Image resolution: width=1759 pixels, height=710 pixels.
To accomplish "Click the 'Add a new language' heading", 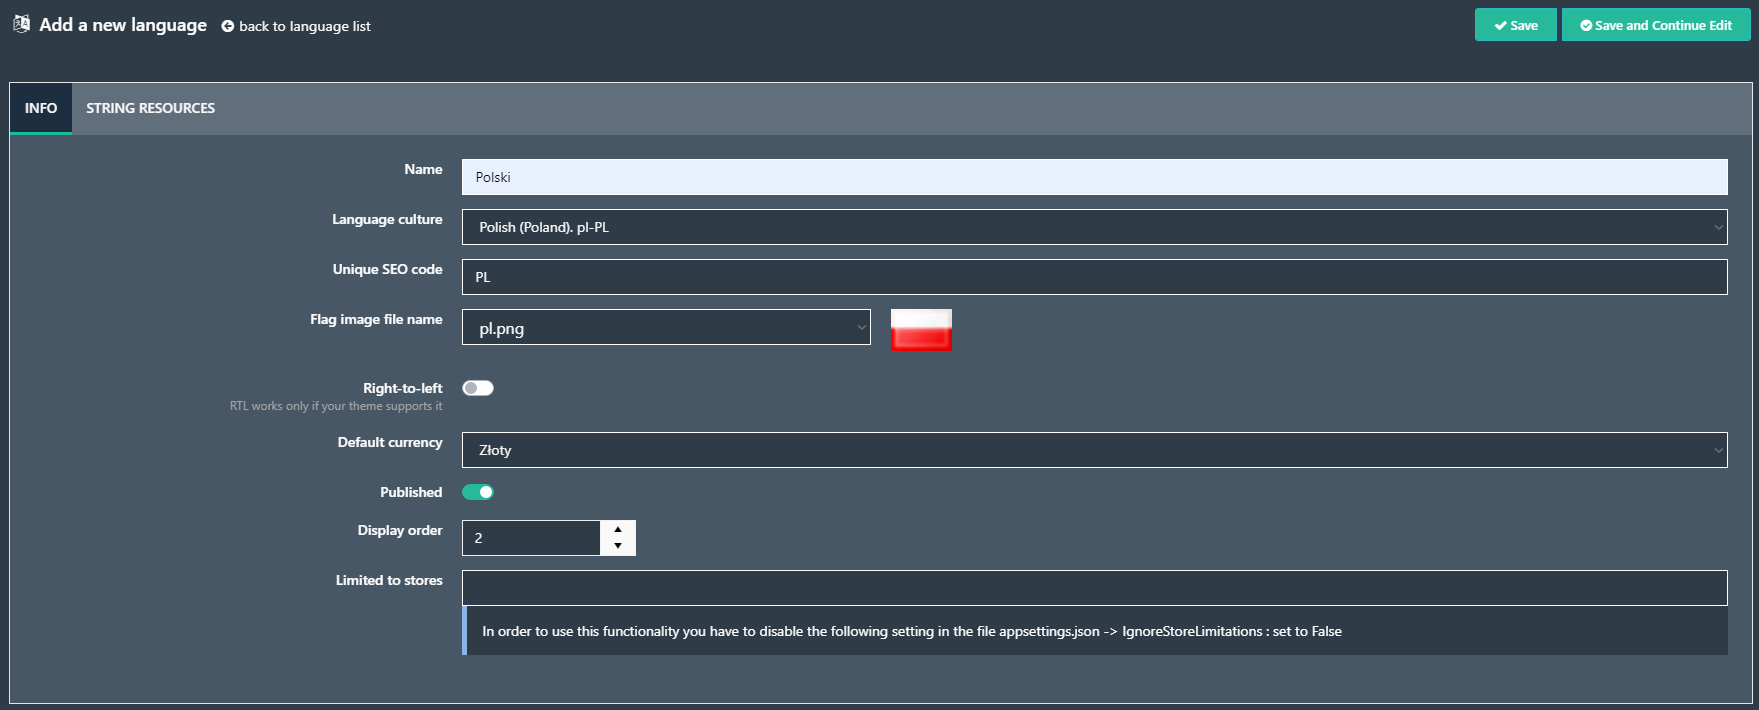I will [x=123, y=25].
